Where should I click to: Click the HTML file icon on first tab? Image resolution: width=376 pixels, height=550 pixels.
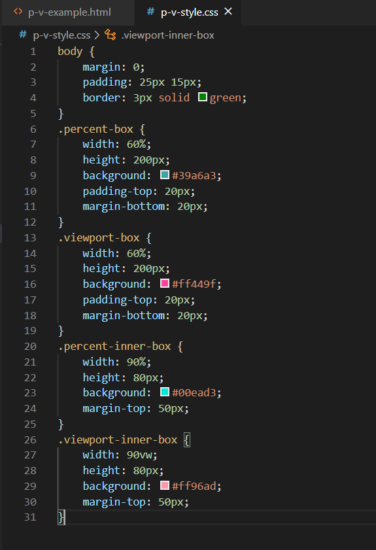[18, 12]
